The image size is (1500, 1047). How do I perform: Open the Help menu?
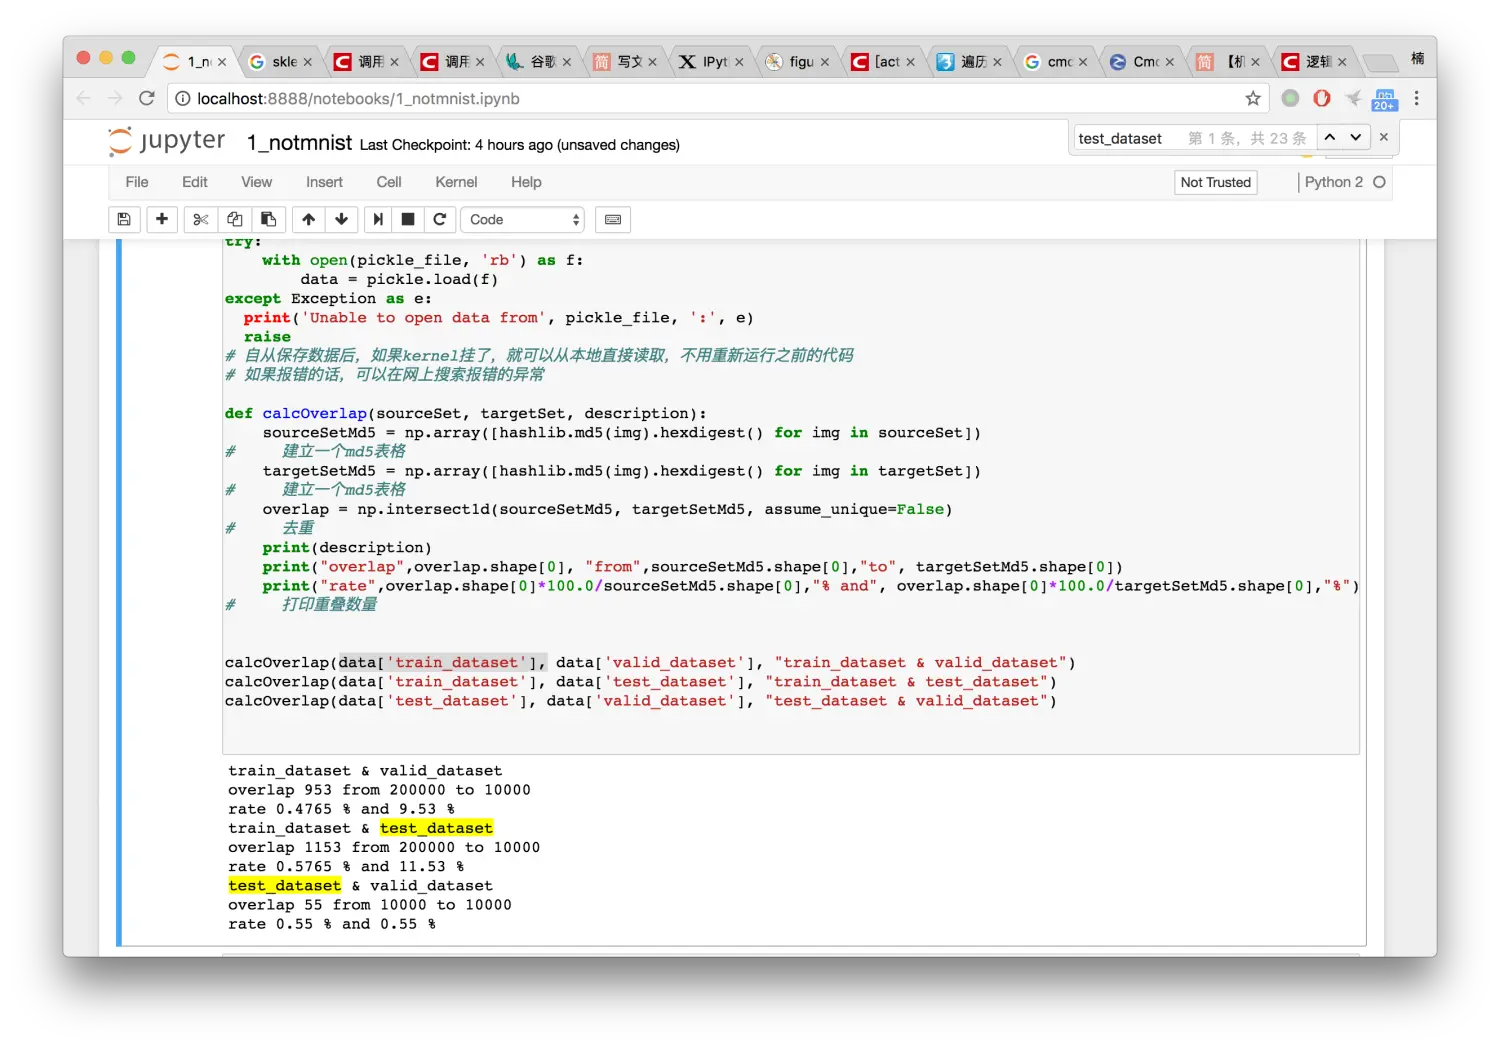click(526, 182)
